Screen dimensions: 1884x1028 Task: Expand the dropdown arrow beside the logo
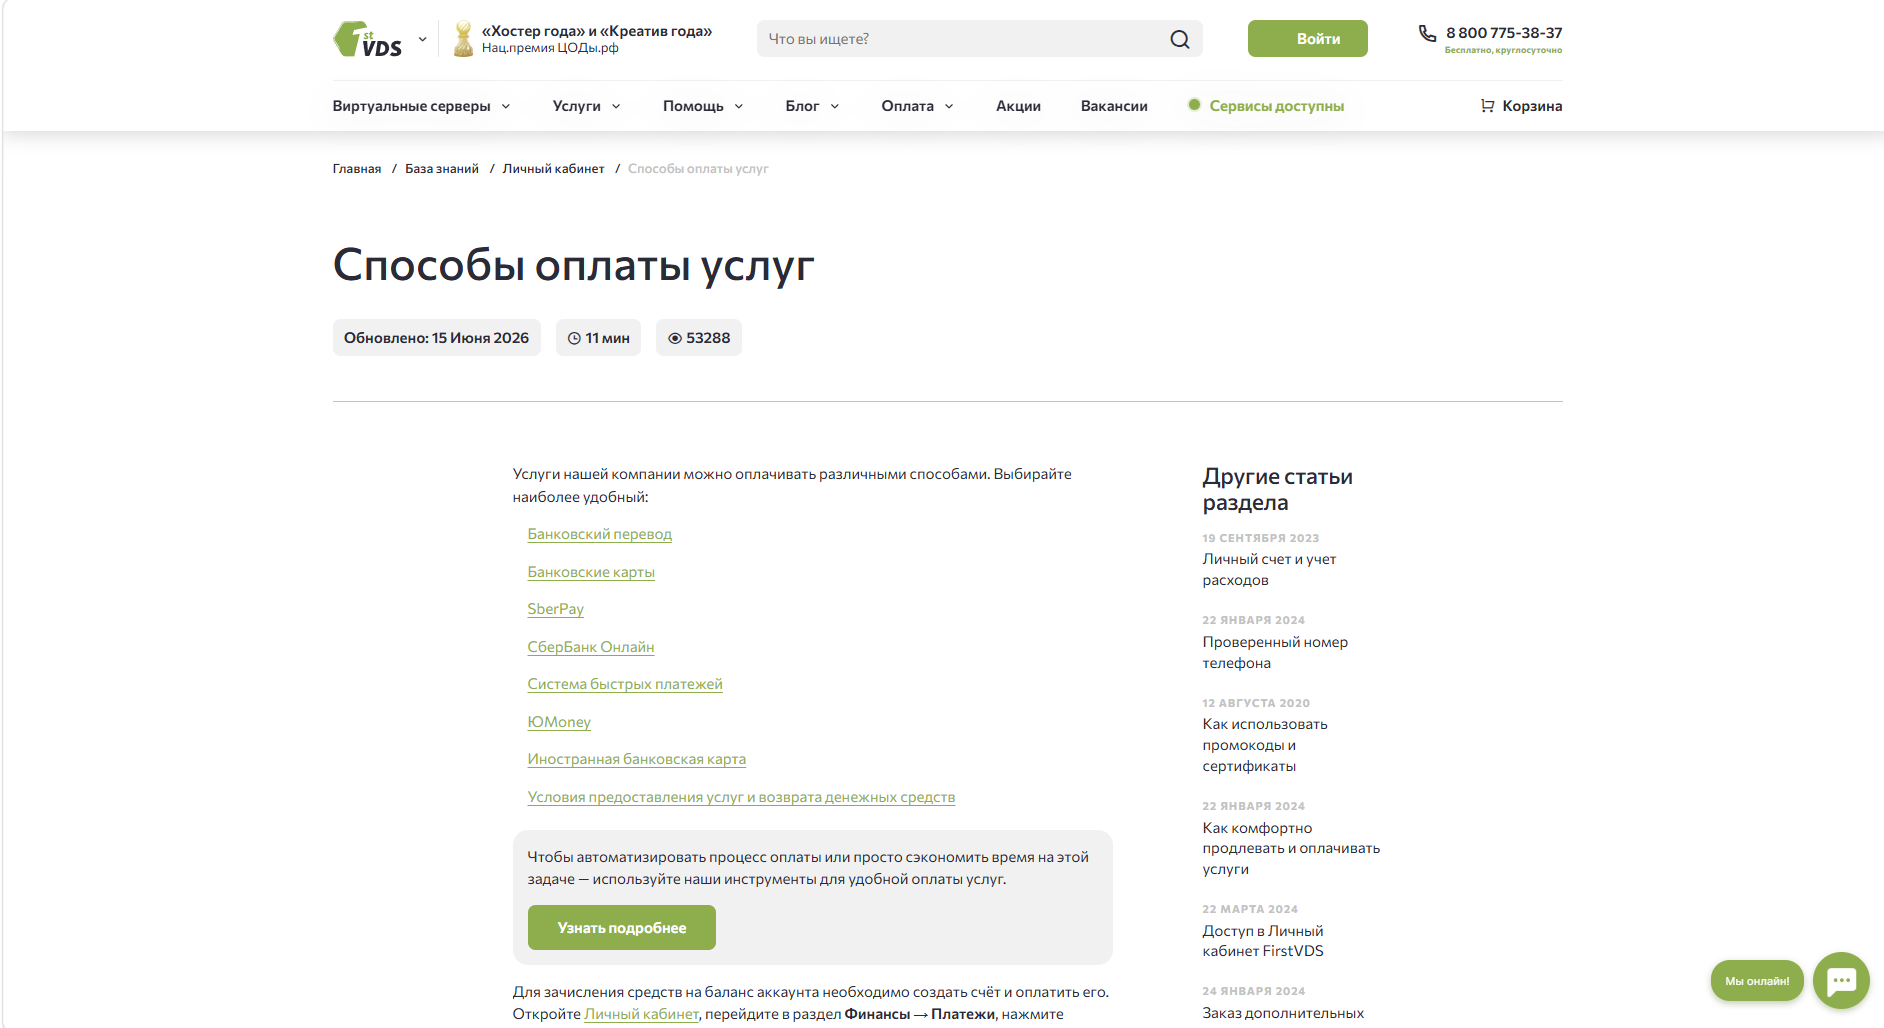[x=422, y=39]
